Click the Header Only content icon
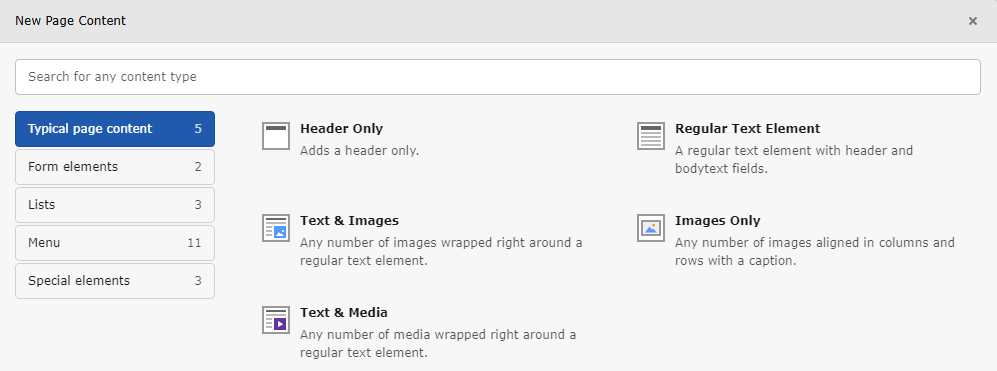This screenshot has height=371, width=997. click(x=276, y=136)
